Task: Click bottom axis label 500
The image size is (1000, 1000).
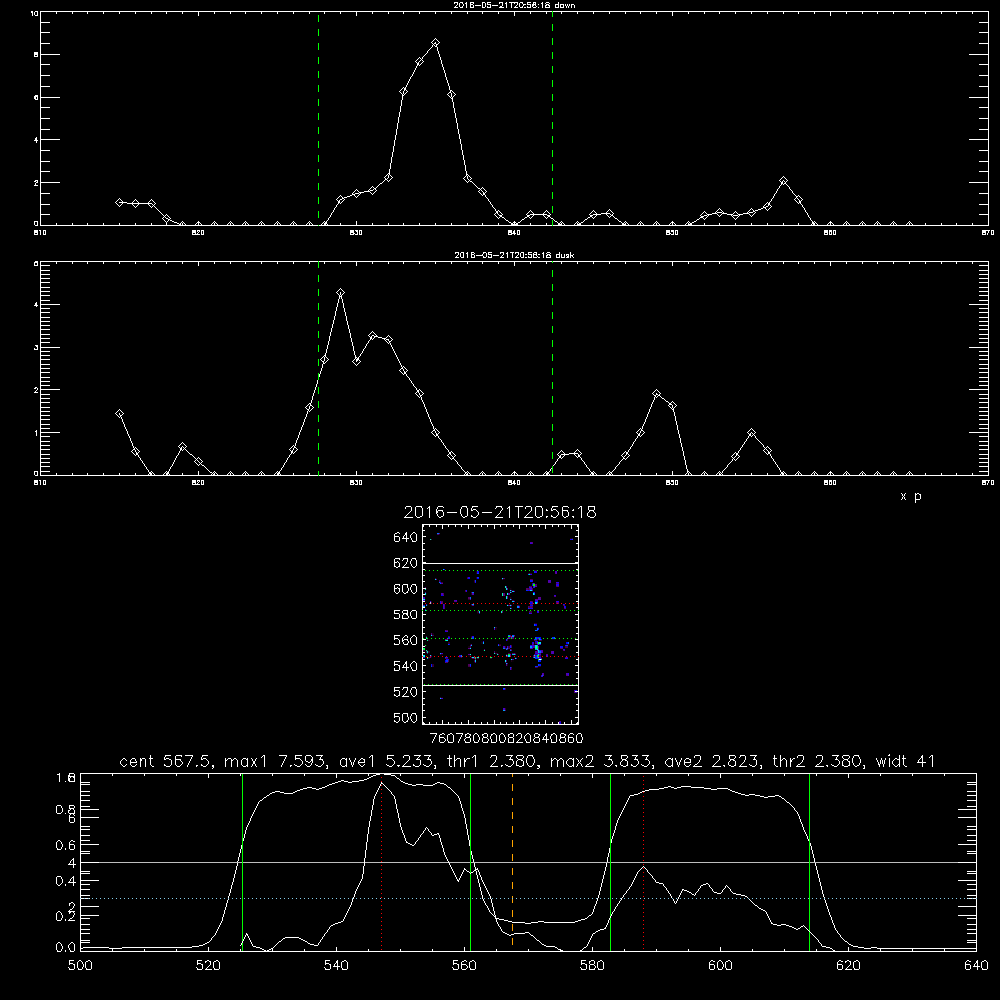Action: tap(80, 966)
